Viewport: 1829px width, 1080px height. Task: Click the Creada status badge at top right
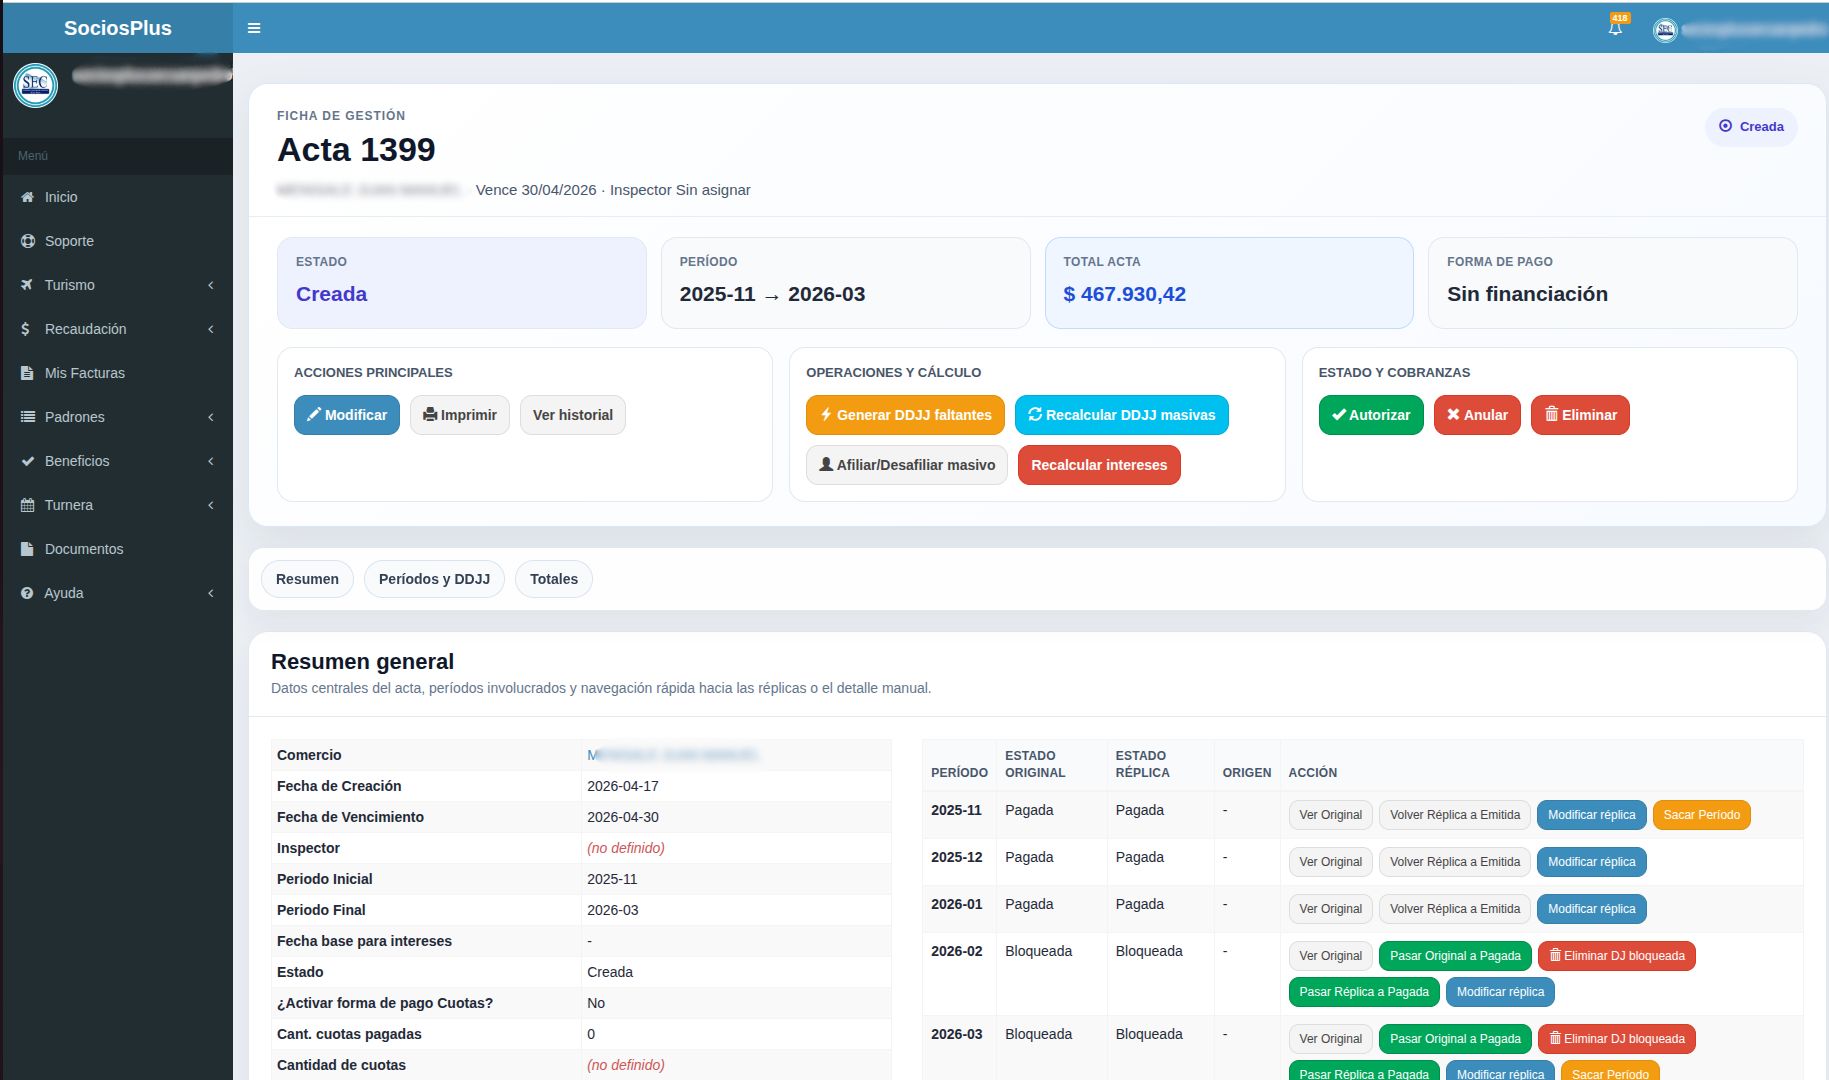point(1751,127)
